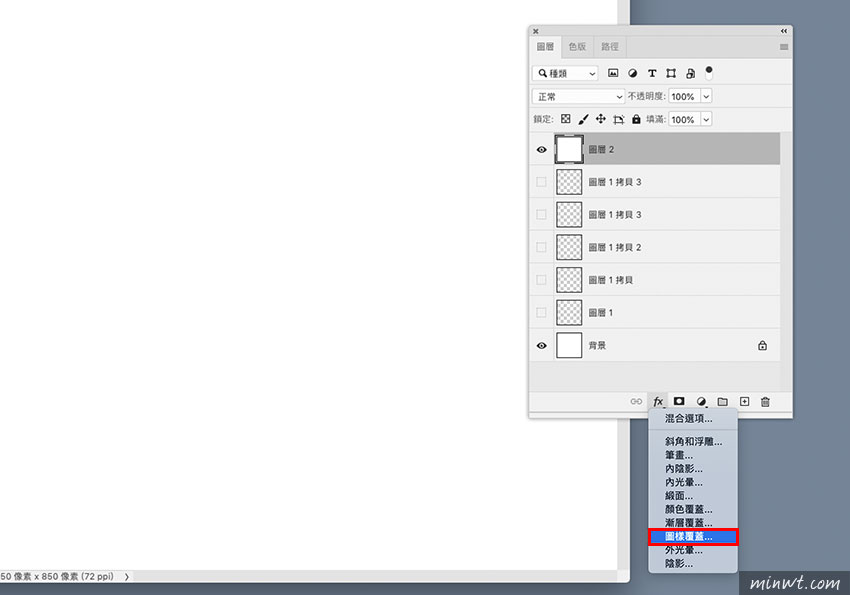
Task: Open the fx layer style button
Action: (658, 402)
